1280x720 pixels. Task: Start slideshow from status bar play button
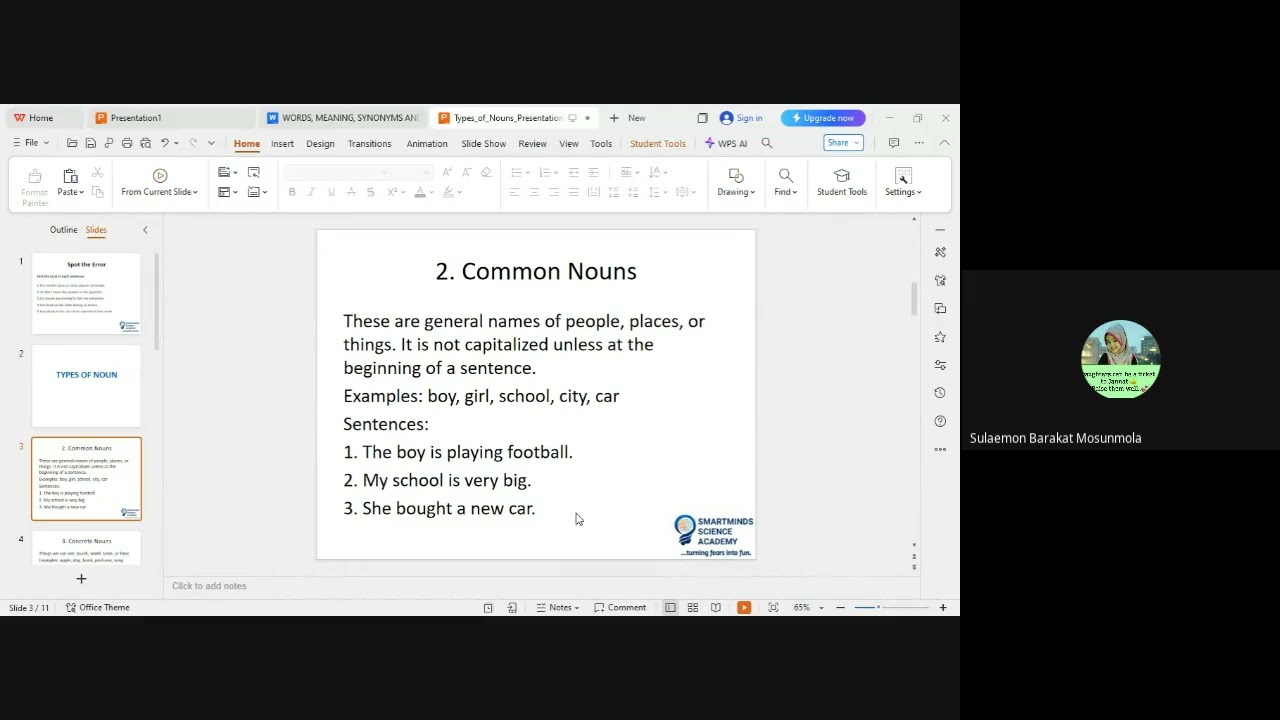click(744, 607)
